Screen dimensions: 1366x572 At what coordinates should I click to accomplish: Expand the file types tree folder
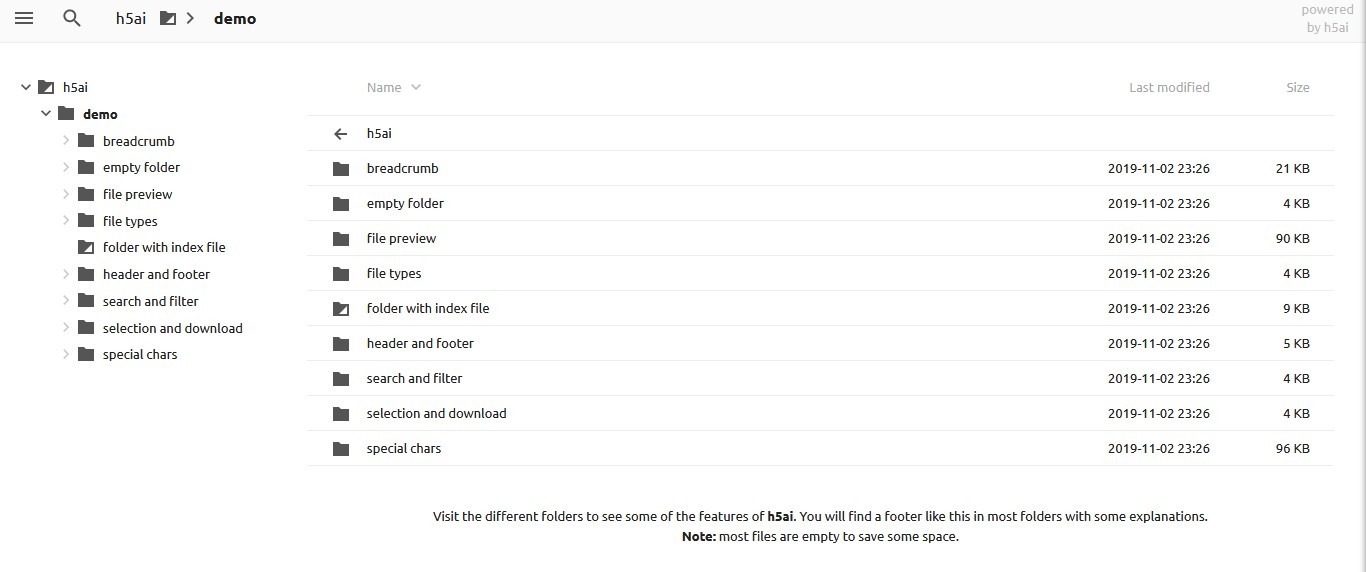66,221
